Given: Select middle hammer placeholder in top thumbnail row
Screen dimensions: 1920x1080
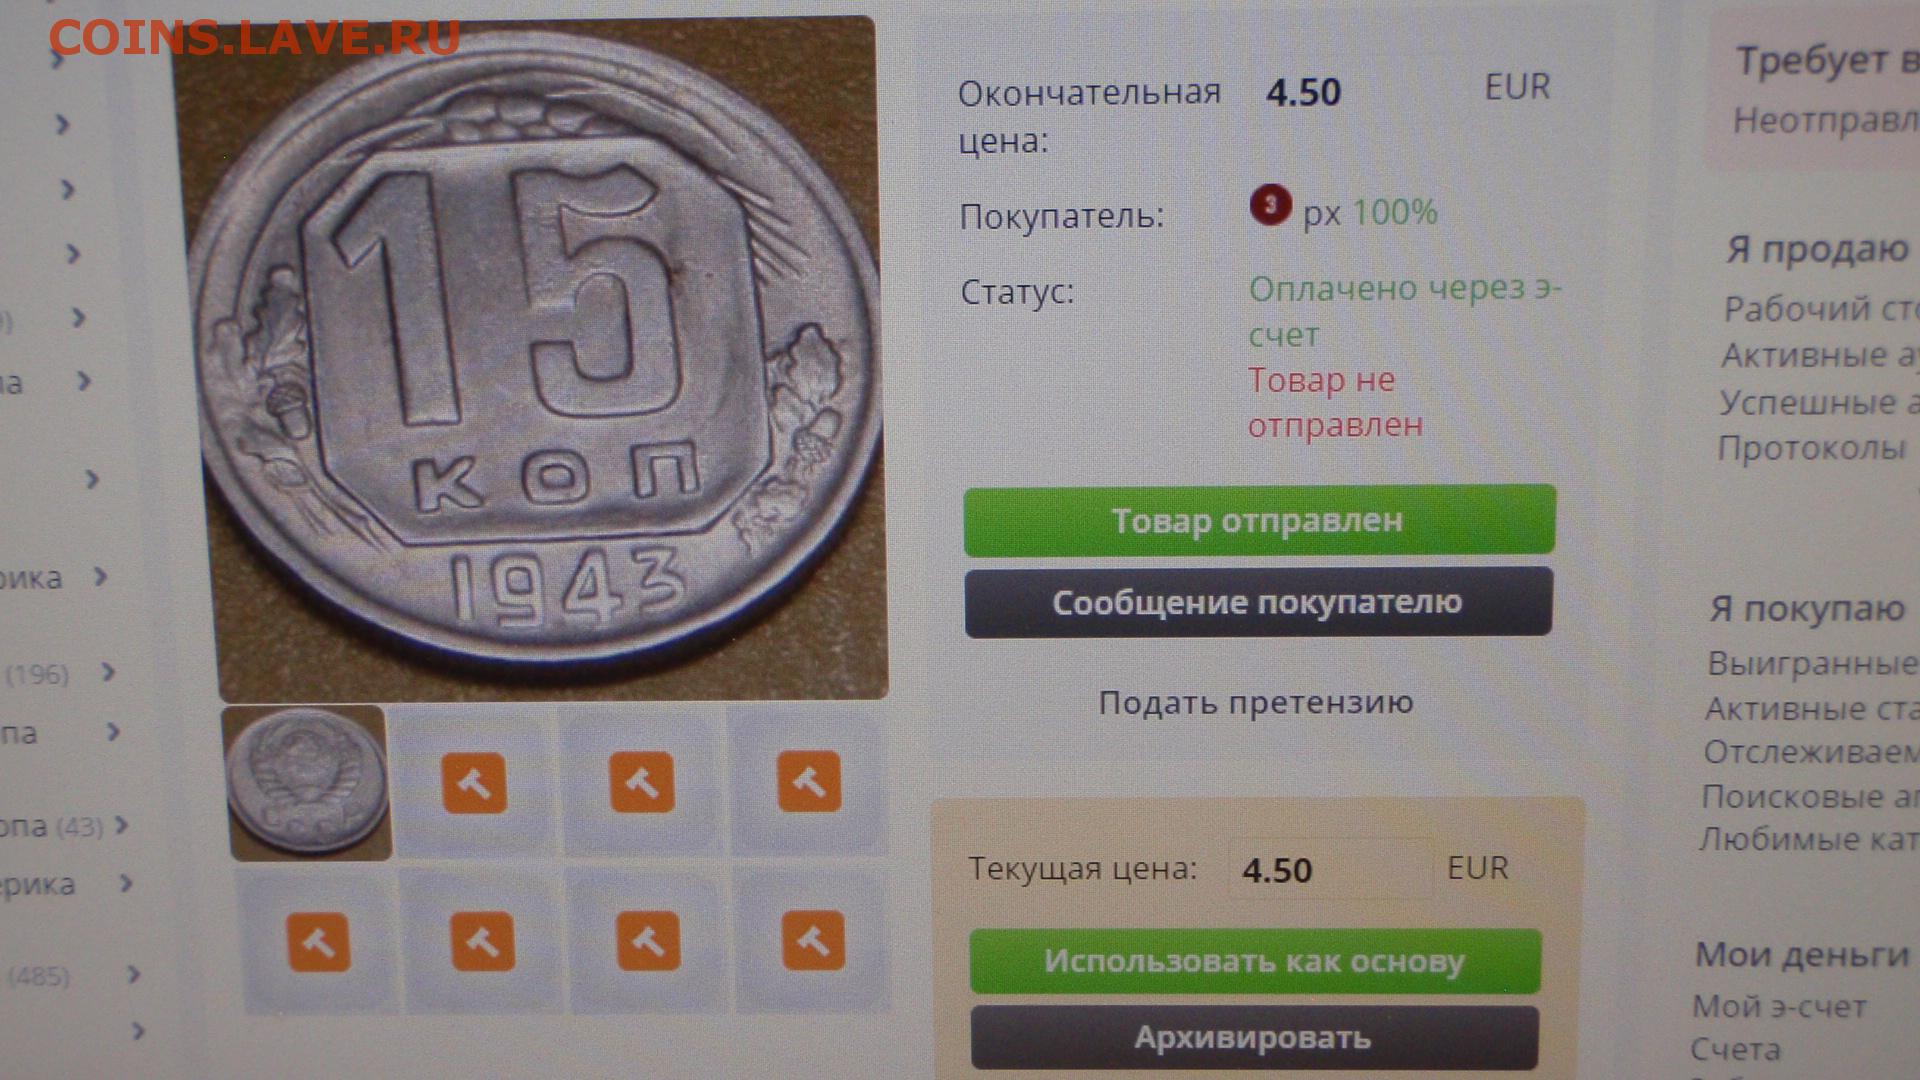Looking at the screenshot, I should pyautogui.click(x=642, y=781).
